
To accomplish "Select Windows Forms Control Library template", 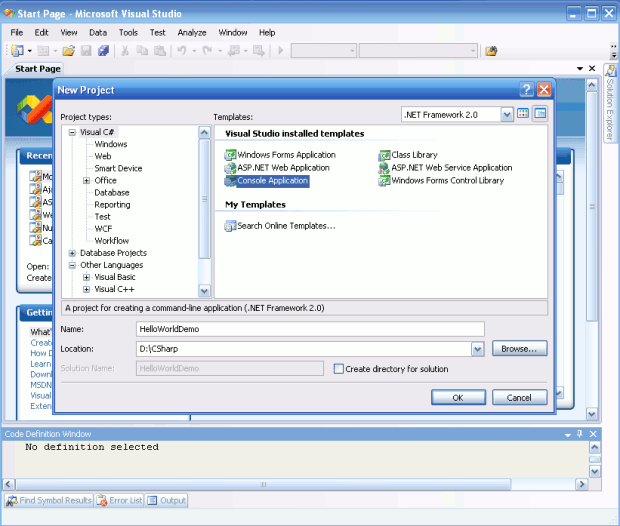I will (441, 181).
